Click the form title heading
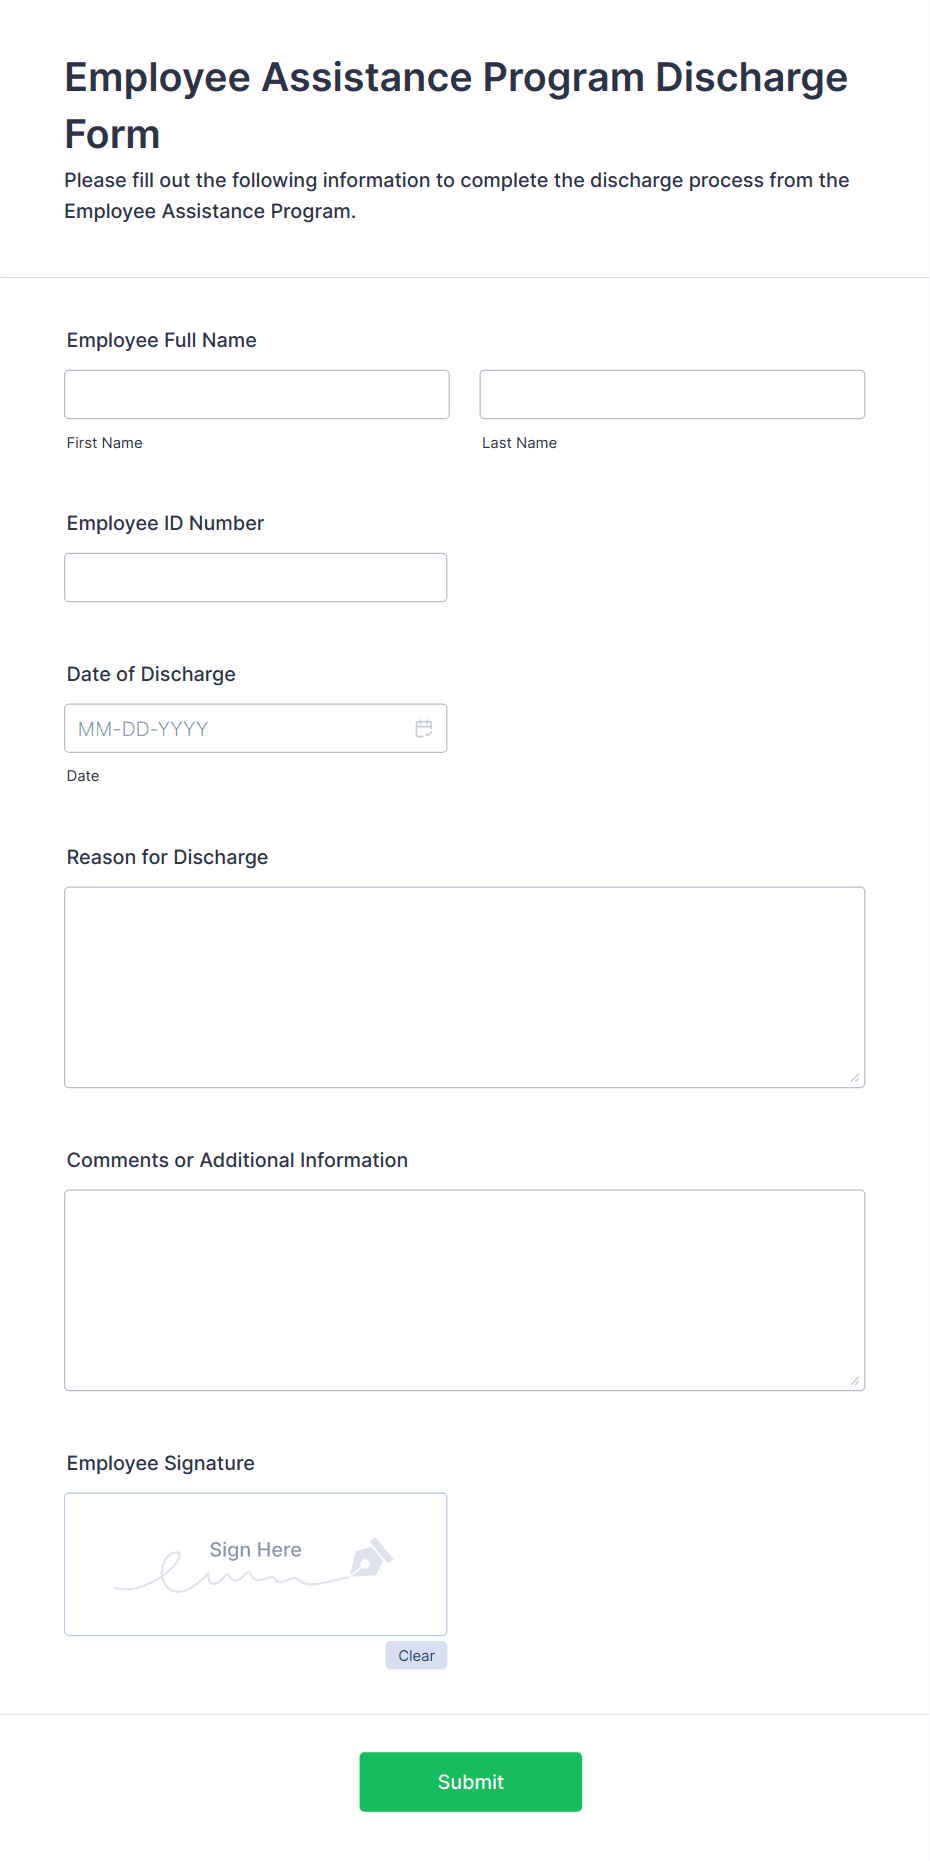Screen dimensions: 930x1861 coord(456,105)
